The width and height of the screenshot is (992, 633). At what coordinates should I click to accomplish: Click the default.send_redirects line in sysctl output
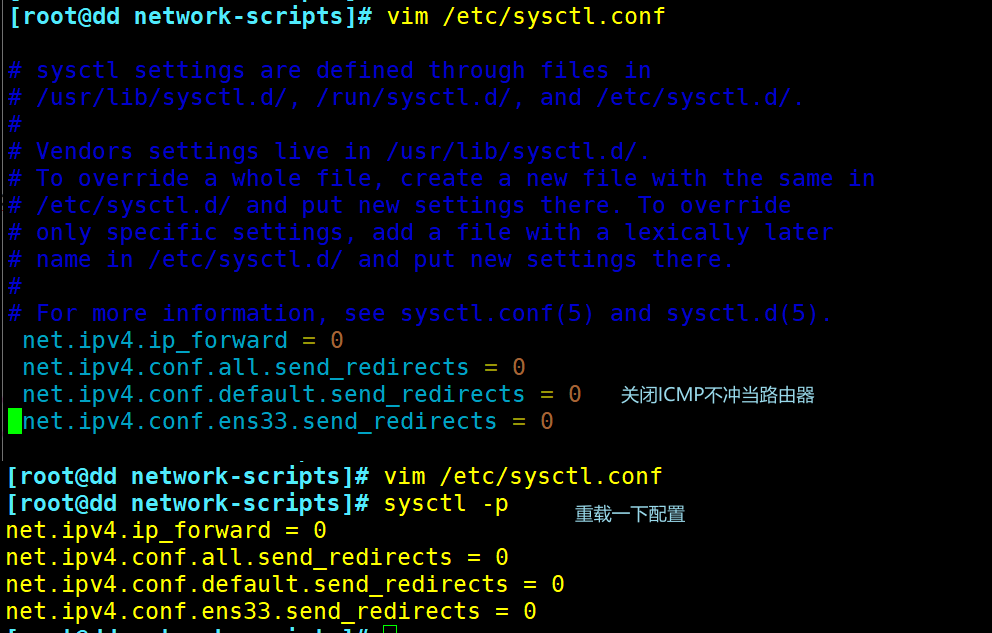click(285, 584)
